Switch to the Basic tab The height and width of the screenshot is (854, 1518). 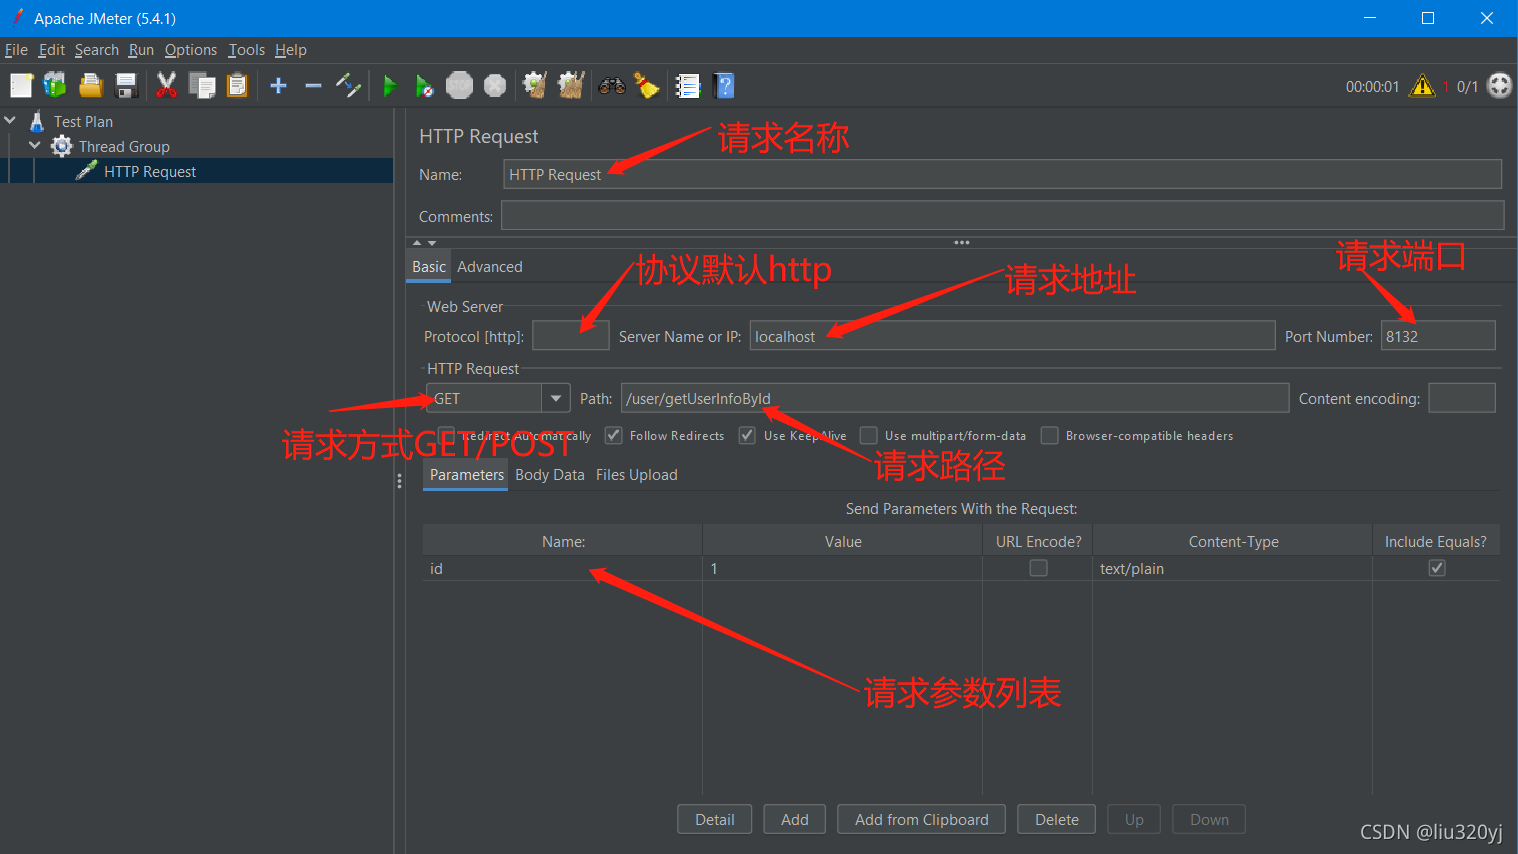[429, 267]
